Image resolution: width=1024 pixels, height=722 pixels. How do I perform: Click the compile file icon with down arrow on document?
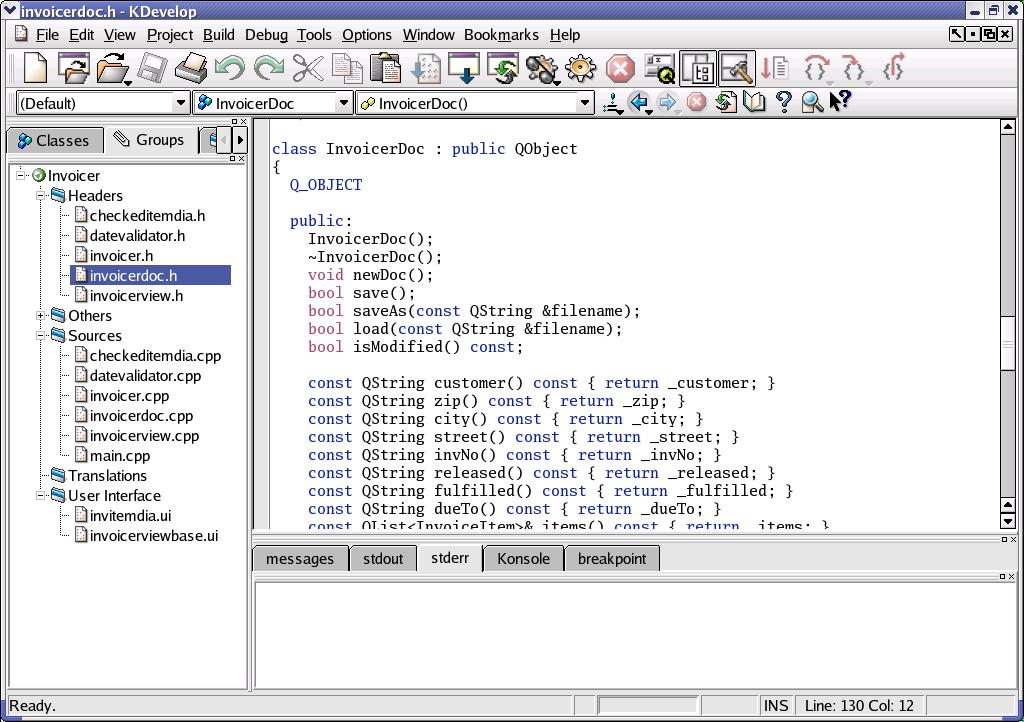point(425,68)
